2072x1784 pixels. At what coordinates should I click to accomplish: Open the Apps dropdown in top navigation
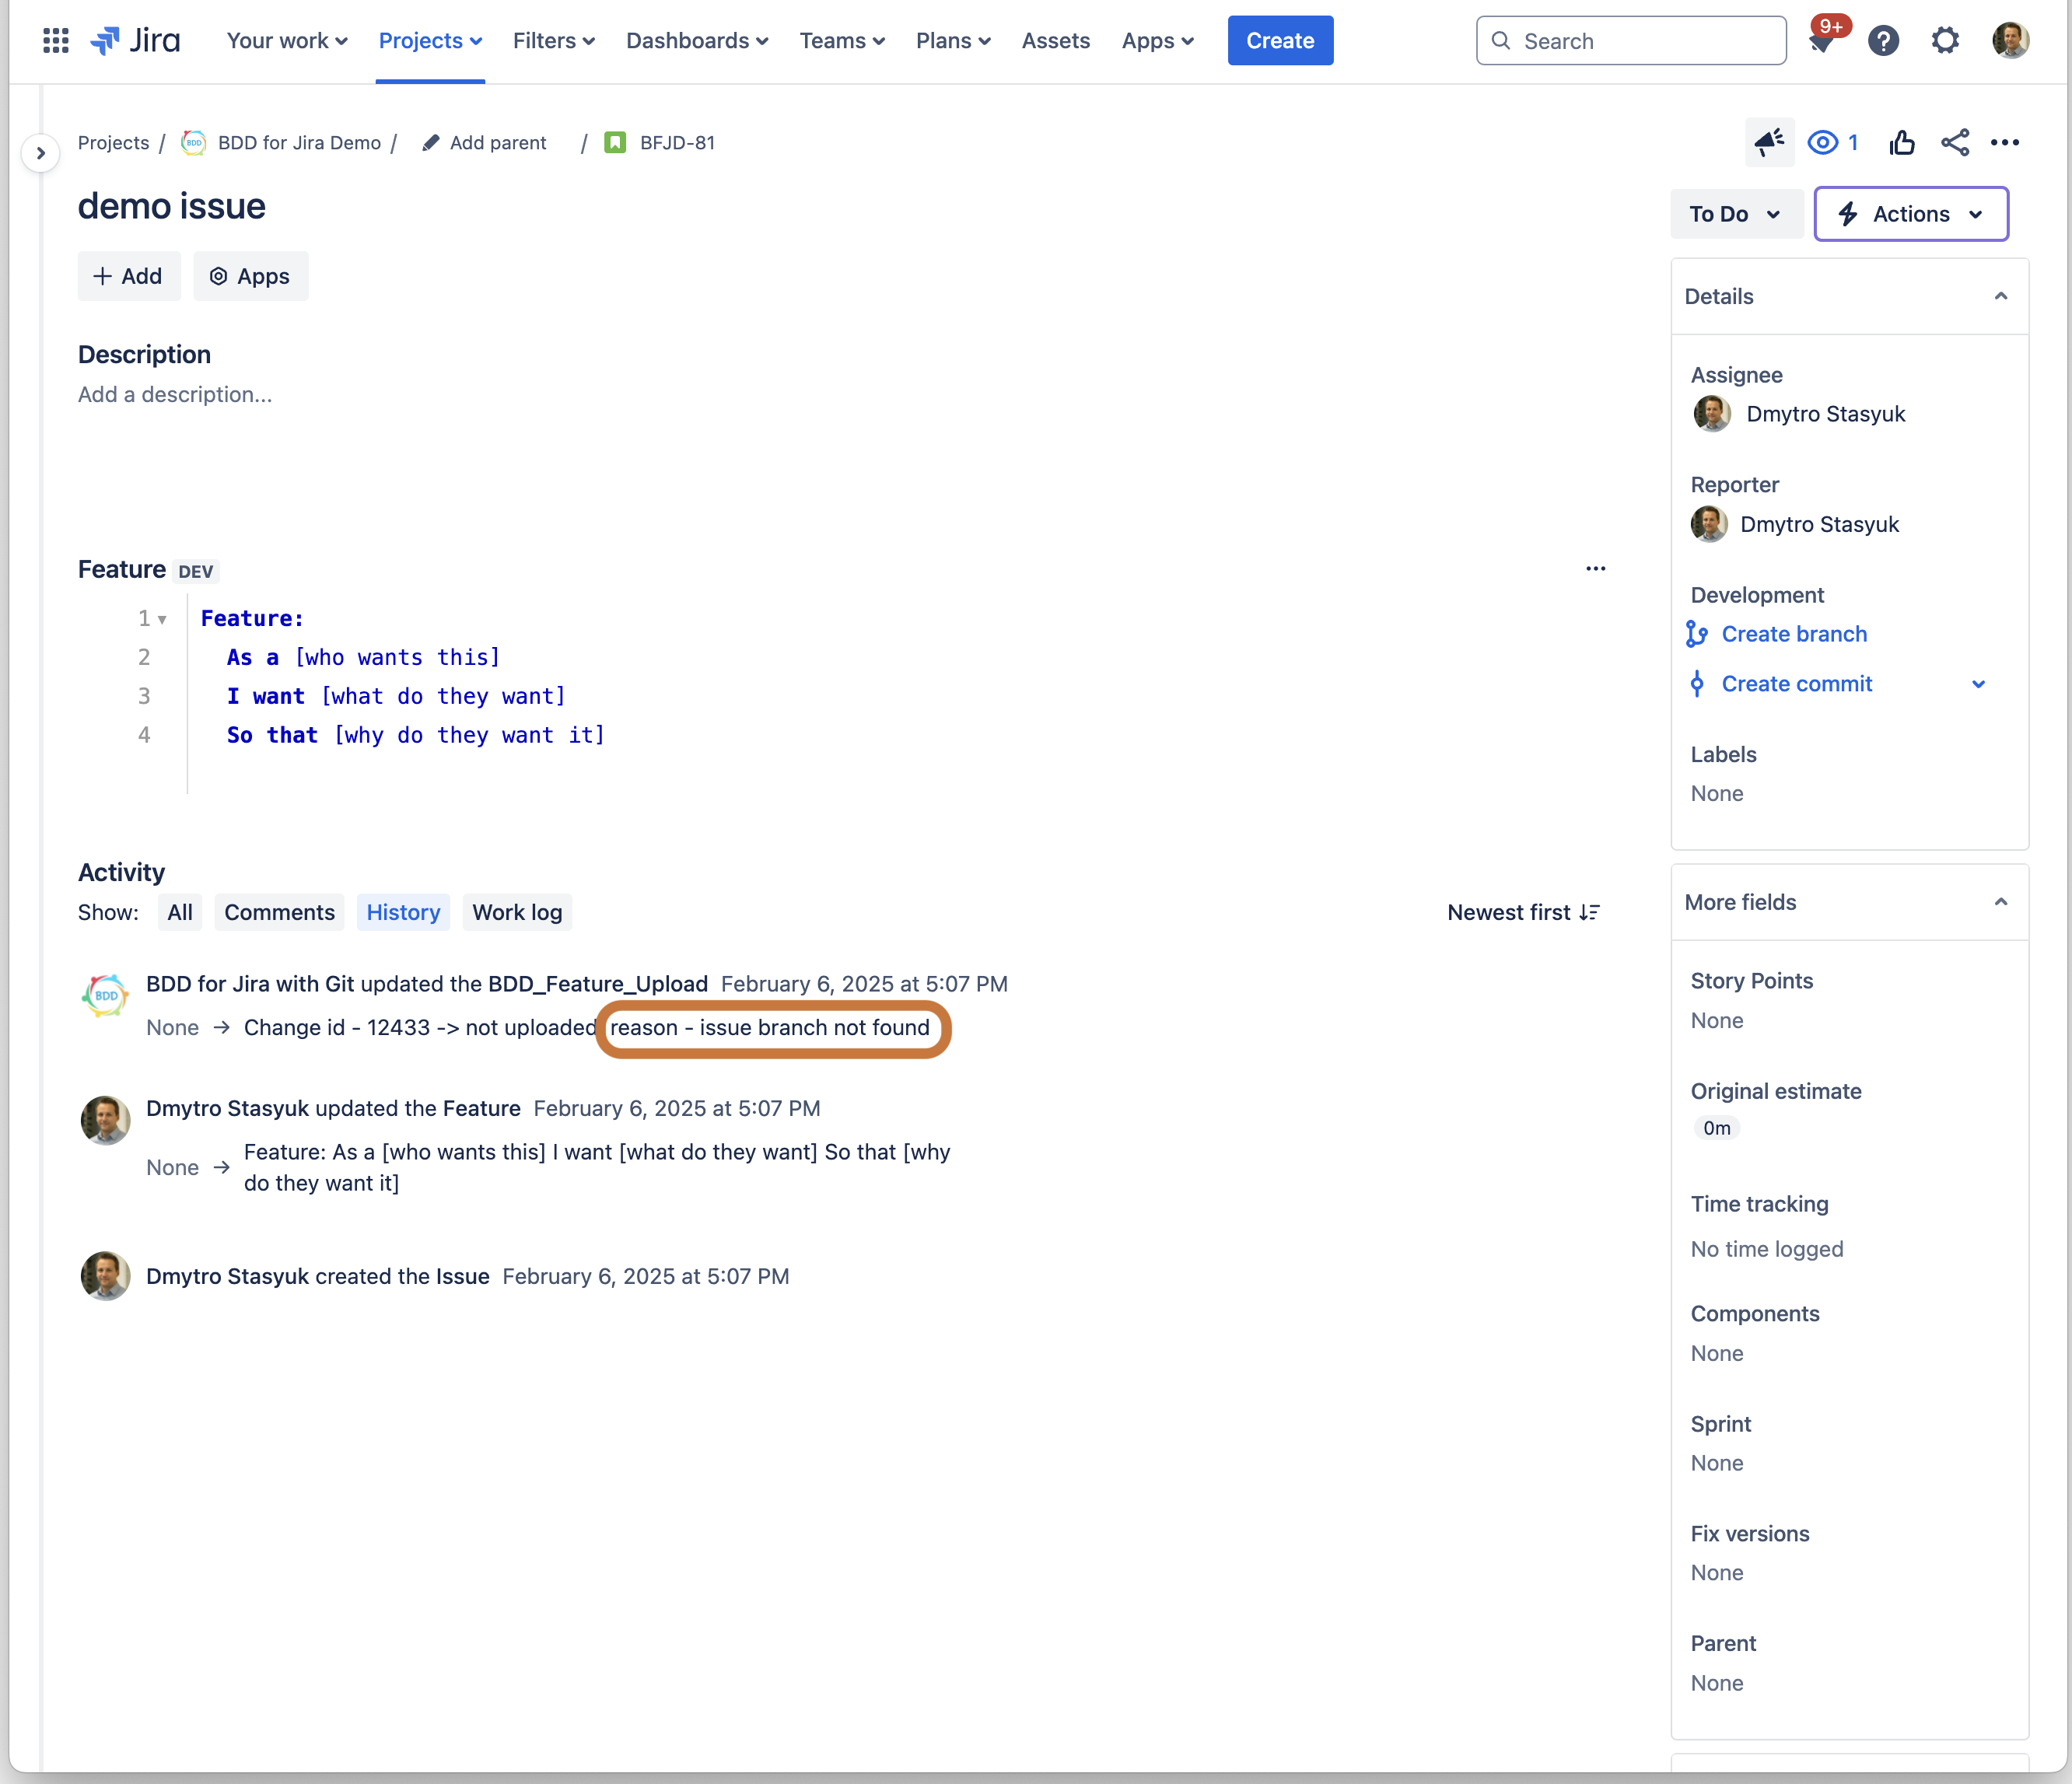pyautogui.click(x=1158, y=41)
